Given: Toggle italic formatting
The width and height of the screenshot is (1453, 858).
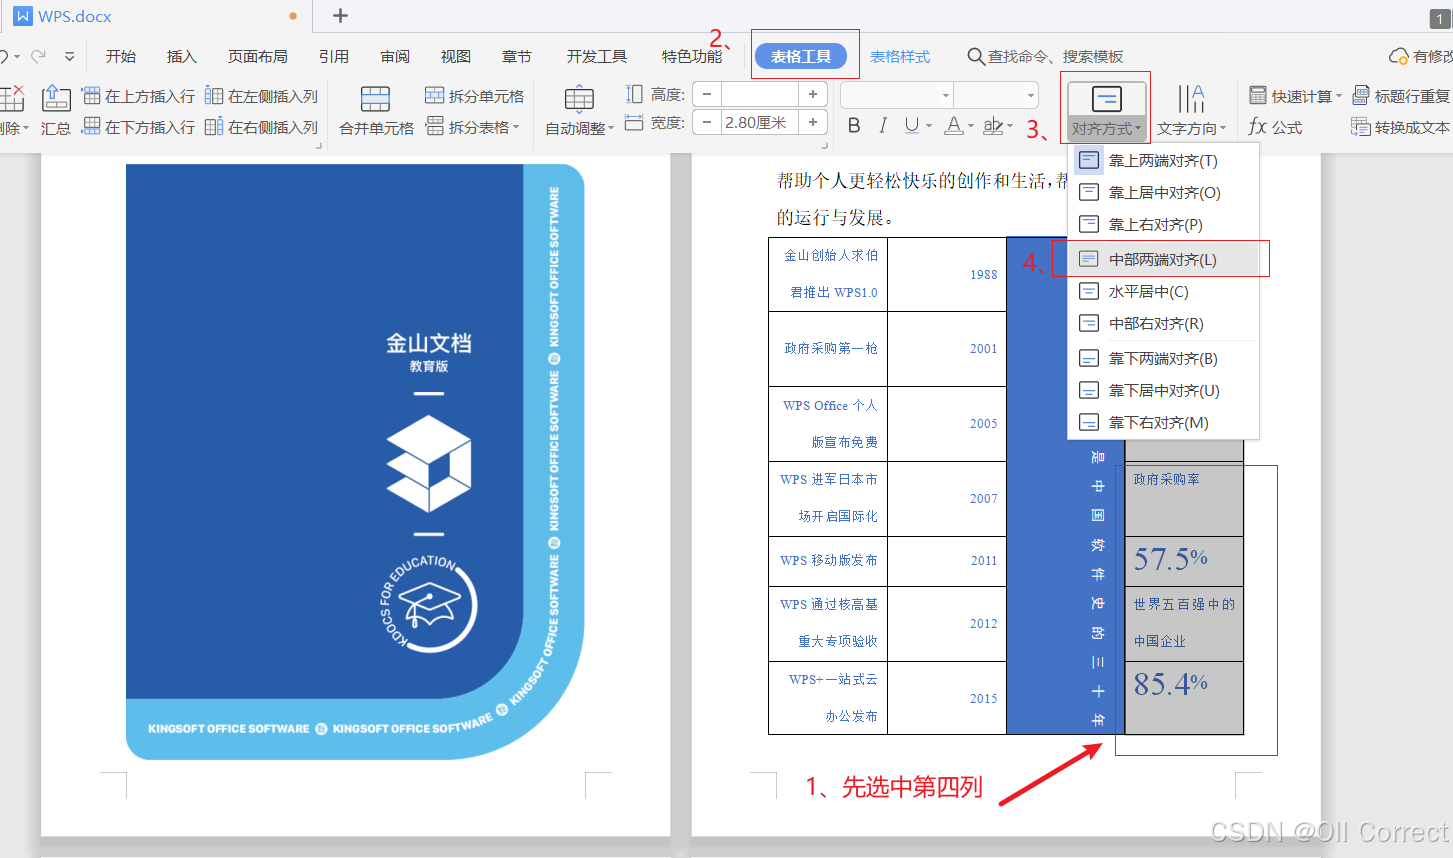Looking at the screenshot, I should (x=883, y=125).
